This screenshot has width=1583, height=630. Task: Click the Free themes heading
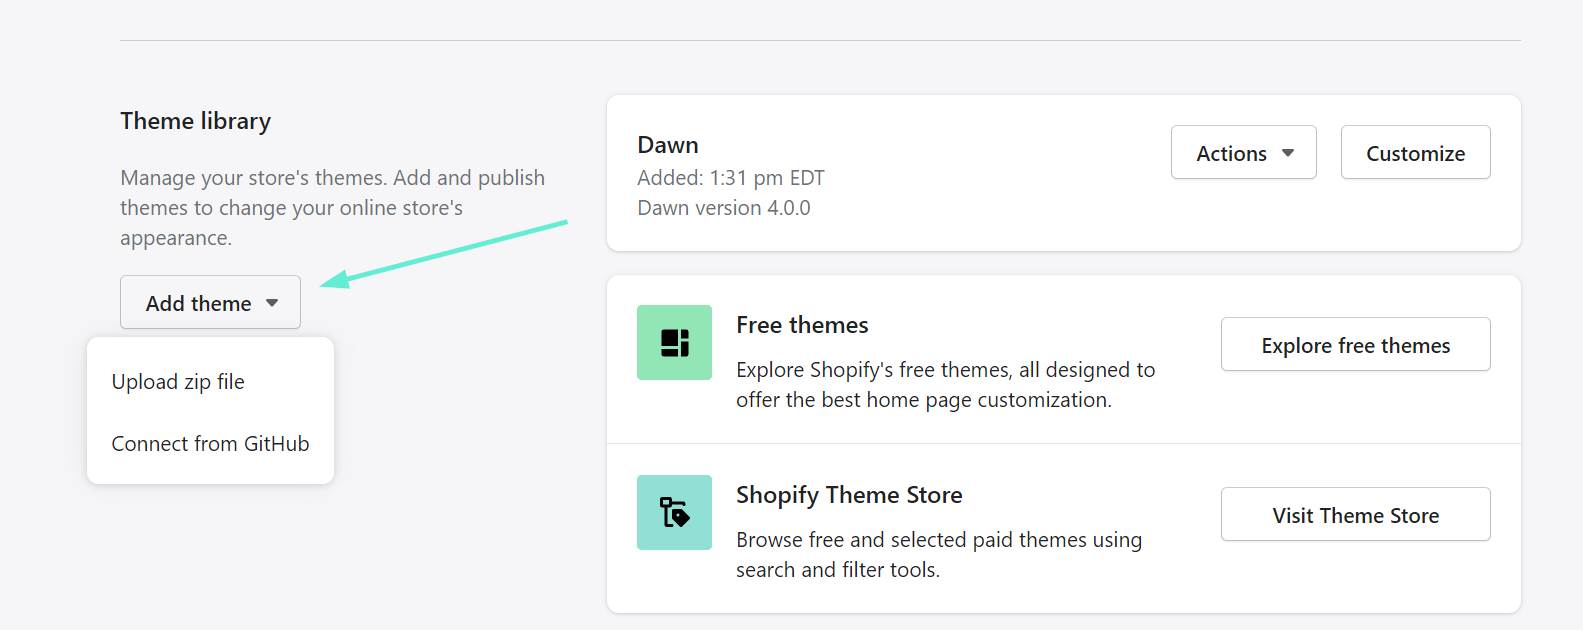tap(802, 325)
